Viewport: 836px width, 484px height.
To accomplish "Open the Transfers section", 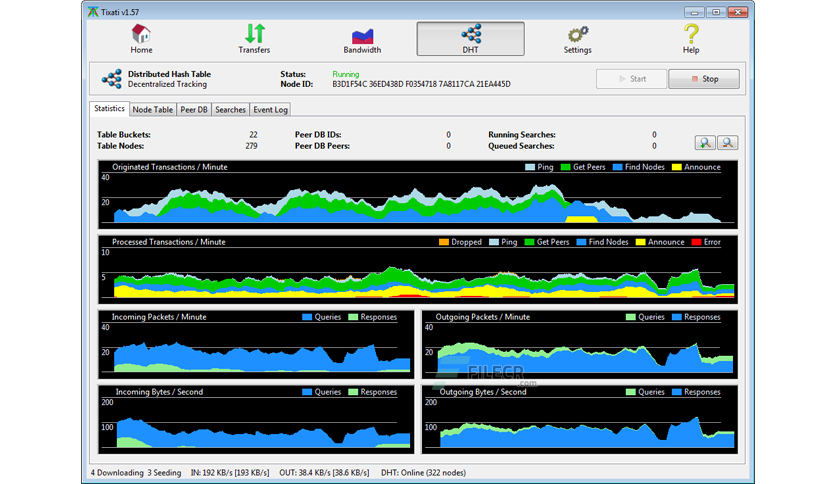I will pos(254,39).
